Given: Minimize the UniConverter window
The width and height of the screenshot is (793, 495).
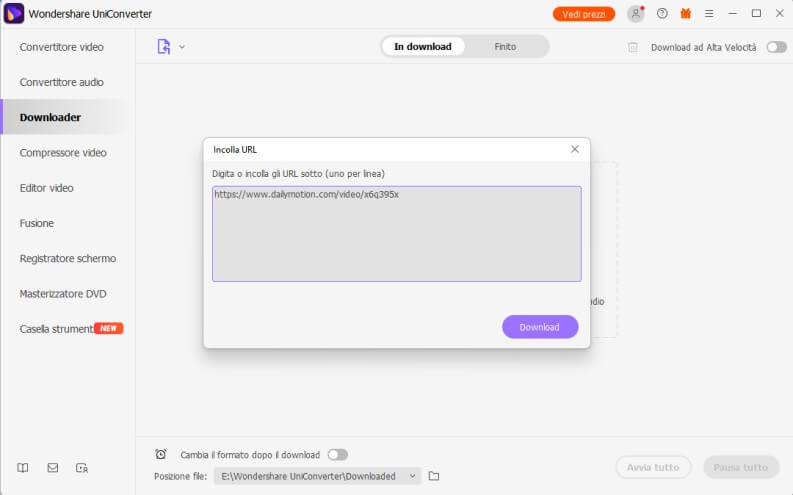Looking at the screenshot, I should pos(732,14).
